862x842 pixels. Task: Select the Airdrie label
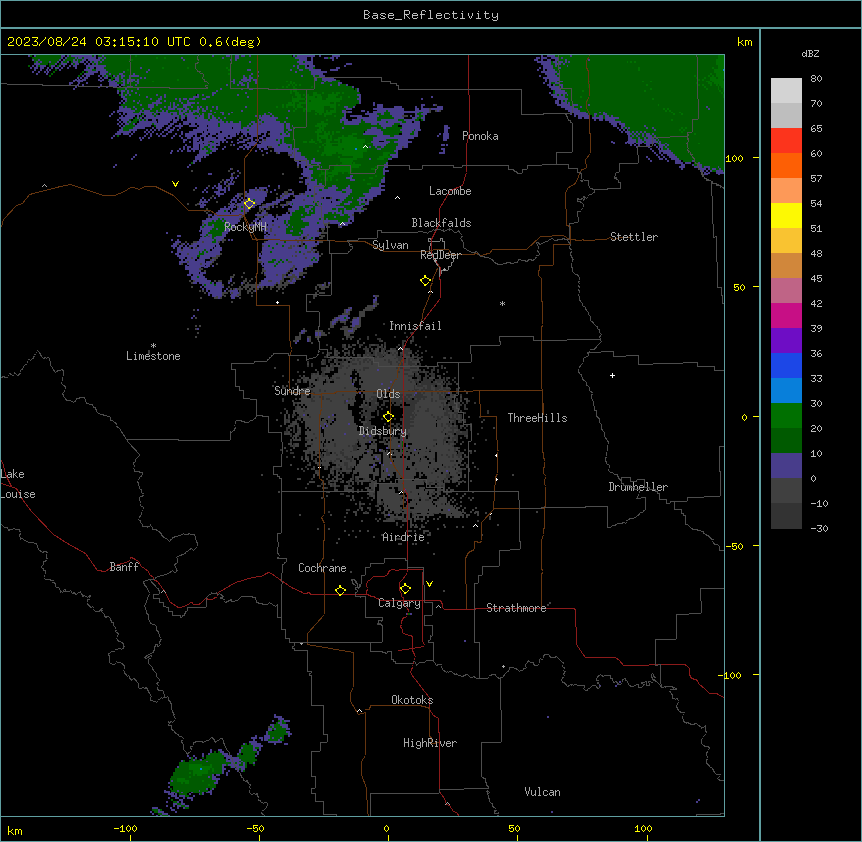(x=404, y=537)
